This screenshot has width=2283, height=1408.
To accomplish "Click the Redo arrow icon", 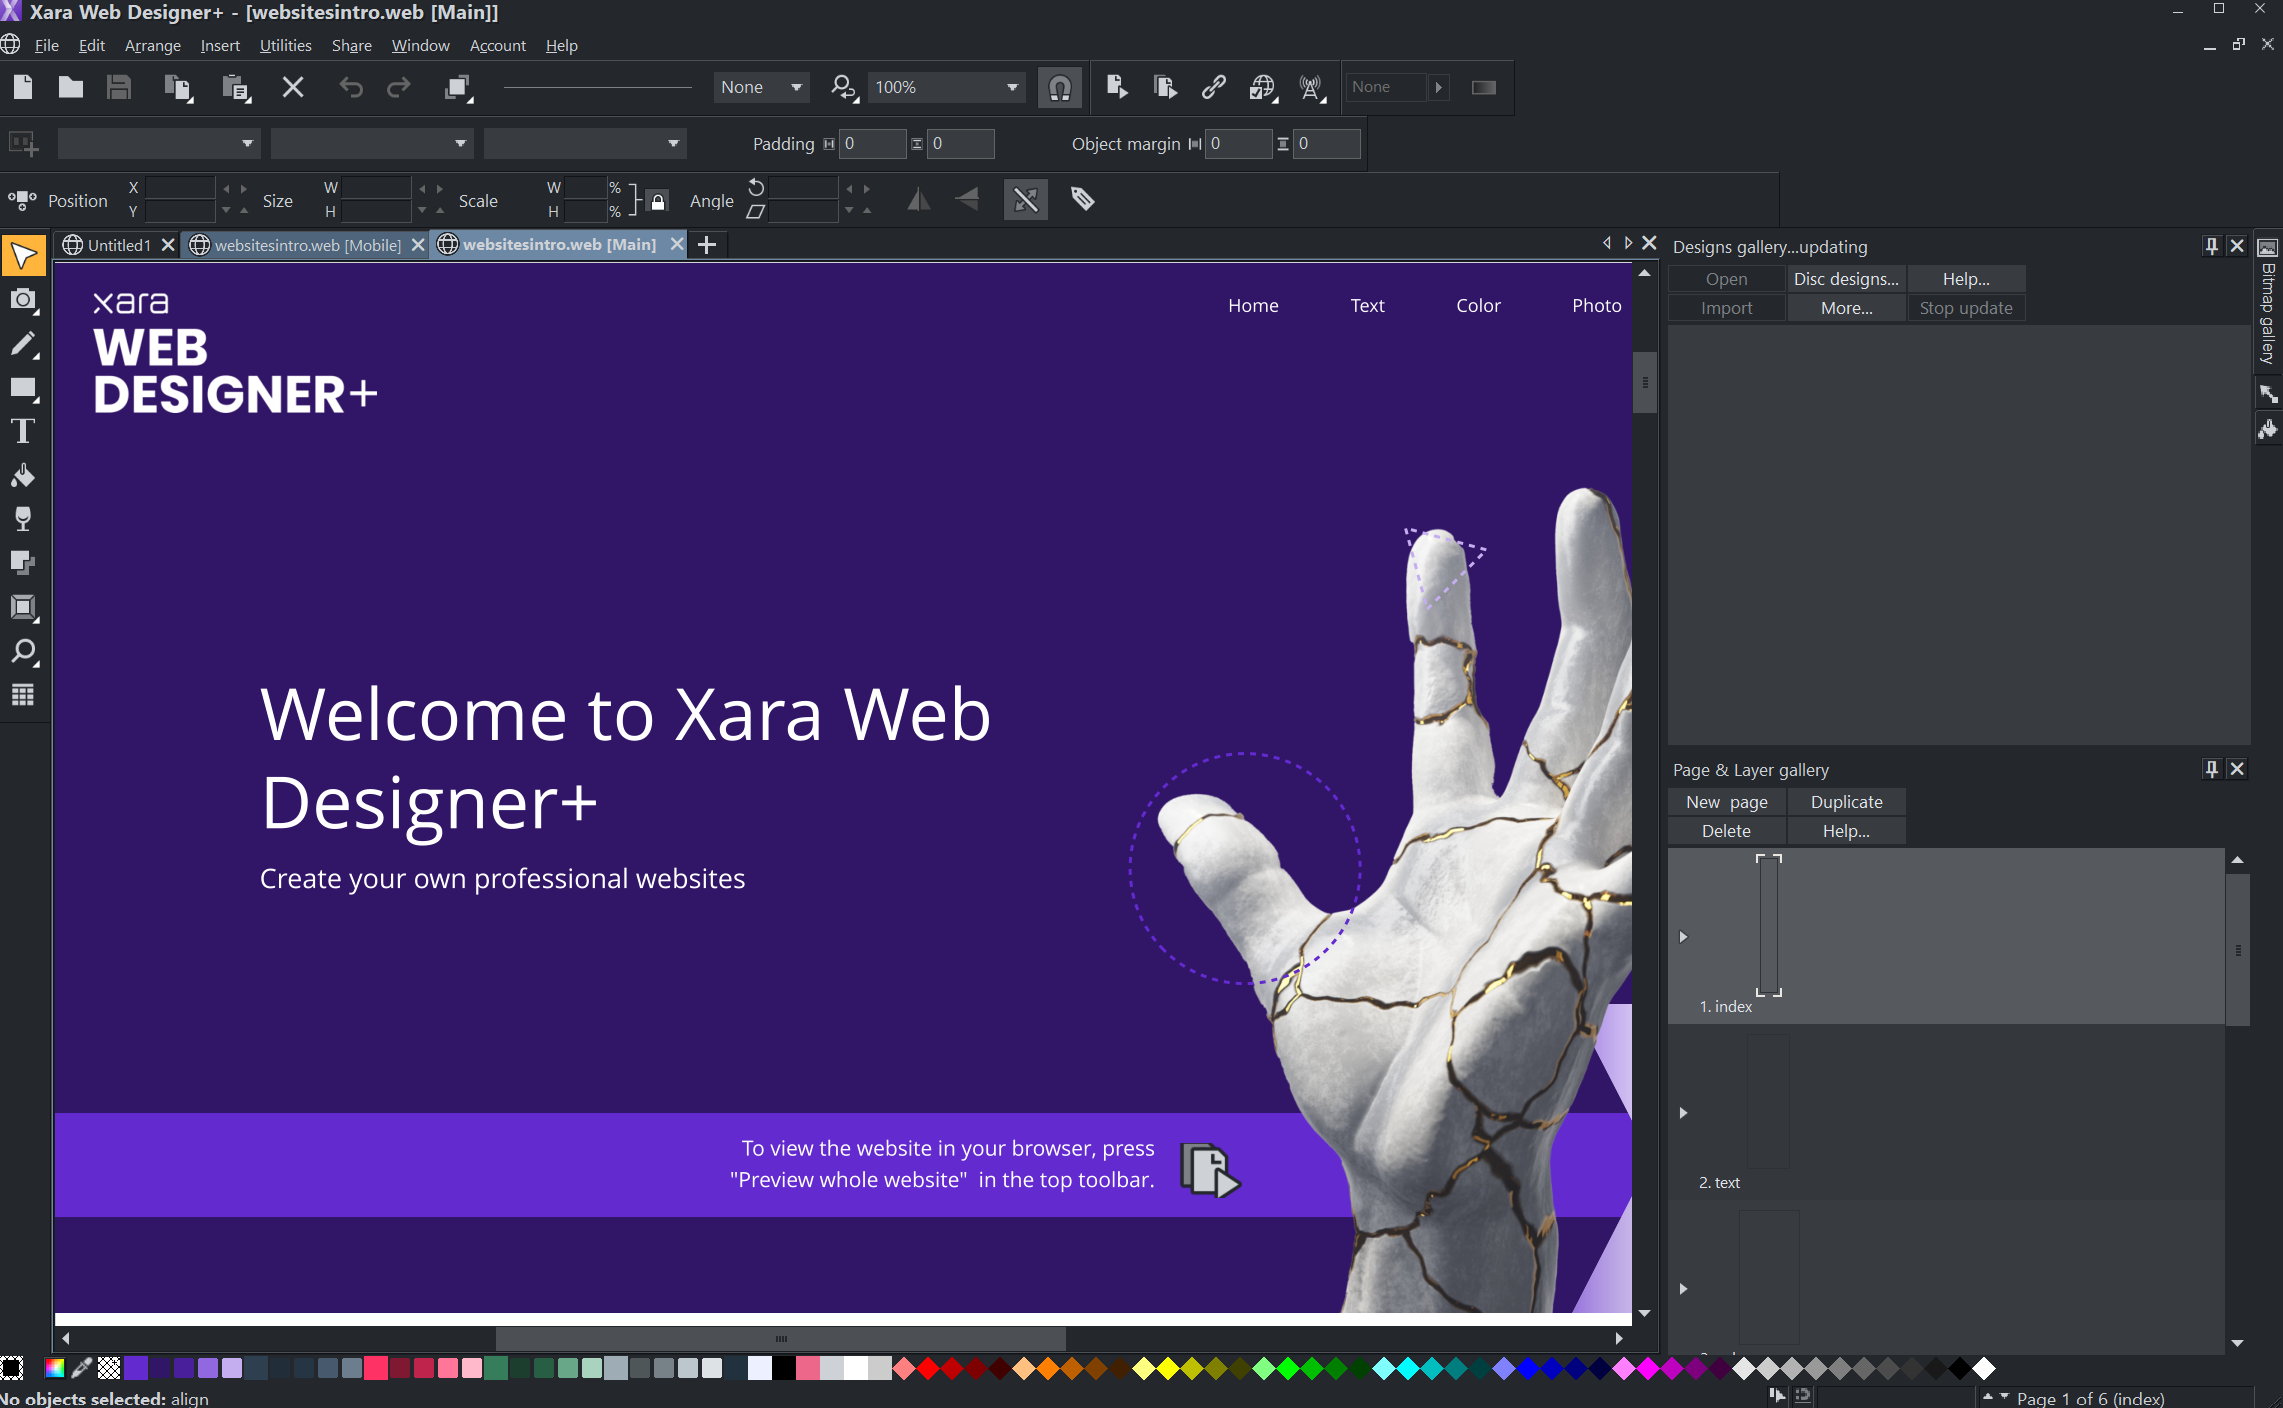I will [399, 87].
